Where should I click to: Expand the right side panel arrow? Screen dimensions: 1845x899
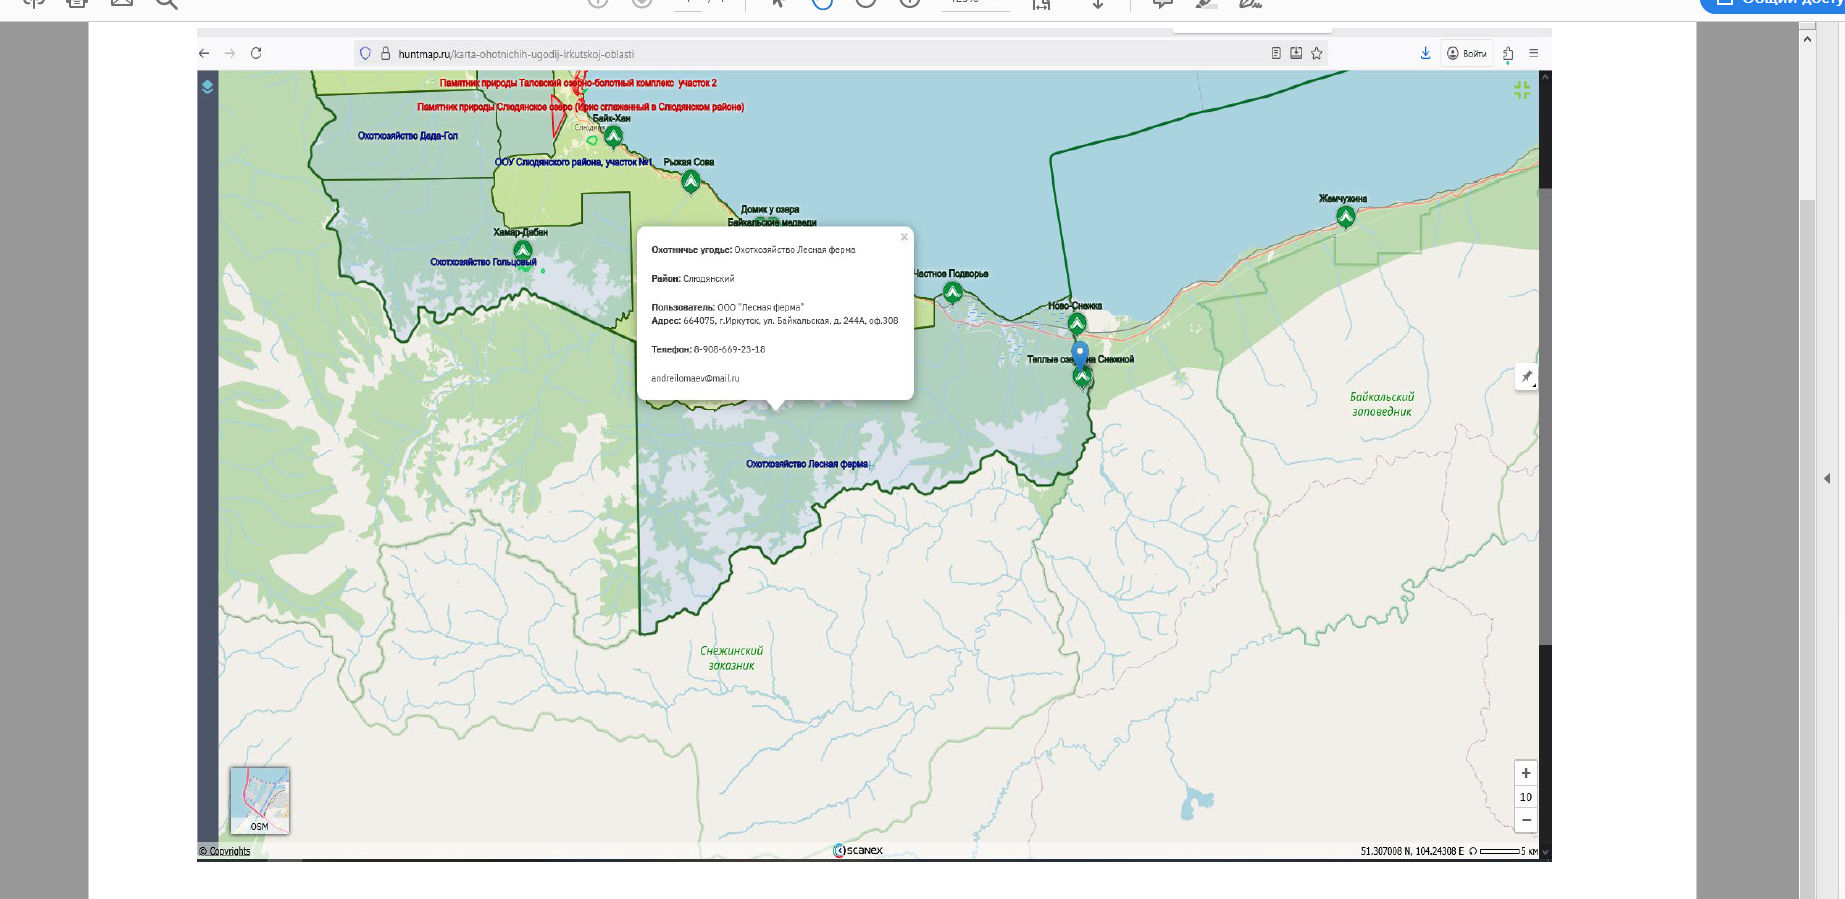(1827, 479)
